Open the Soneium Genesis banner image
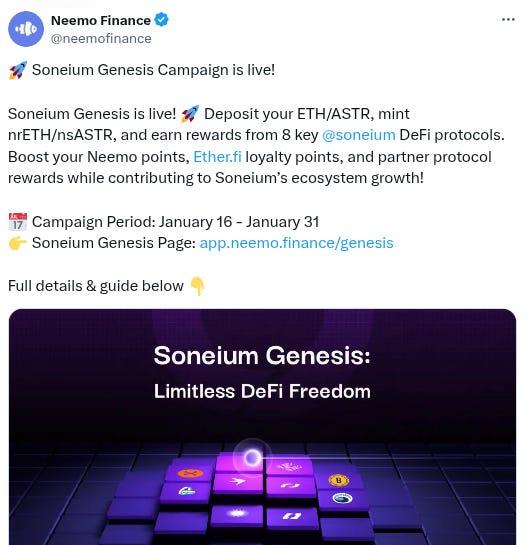This screenshot has height=545, width=530. pos(262,427)
